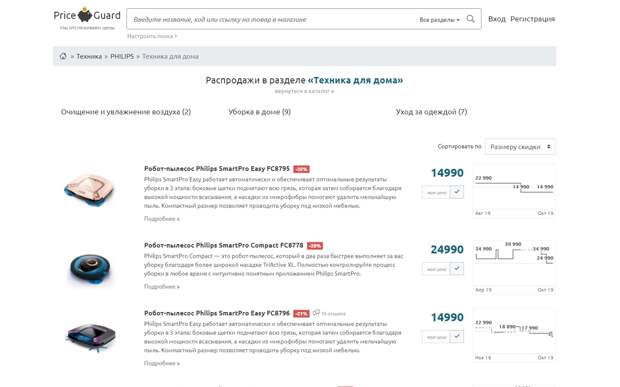This screenshot has width=620, height=387.
Task: Click 'вернуться в каталог' link
Action: pos(304,91)
